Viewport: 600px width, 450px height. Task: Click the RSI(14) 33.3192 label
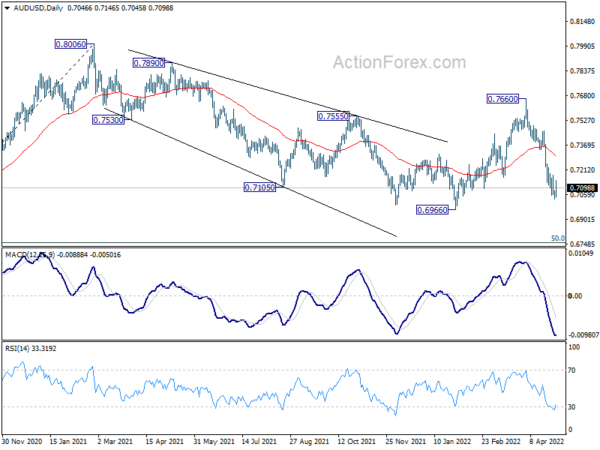tap(31, 349)
